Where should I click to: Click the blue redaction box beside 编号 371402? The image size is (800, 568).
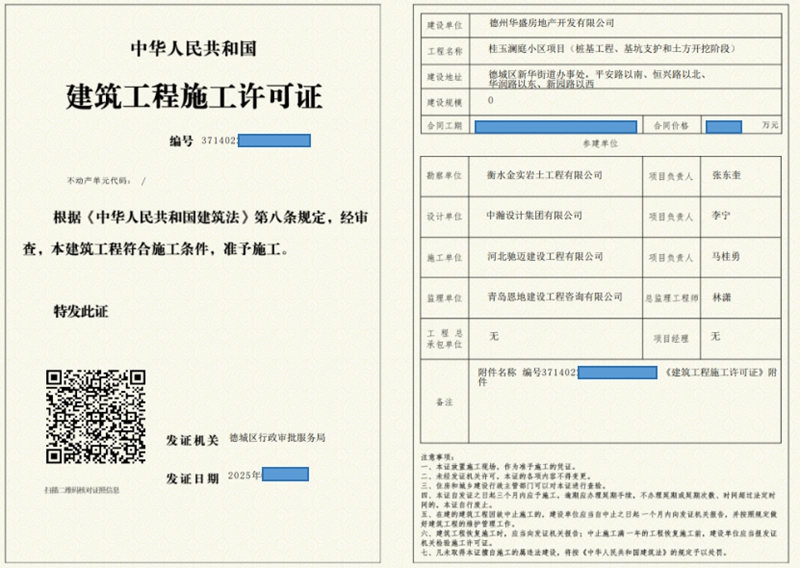(273, 142)
